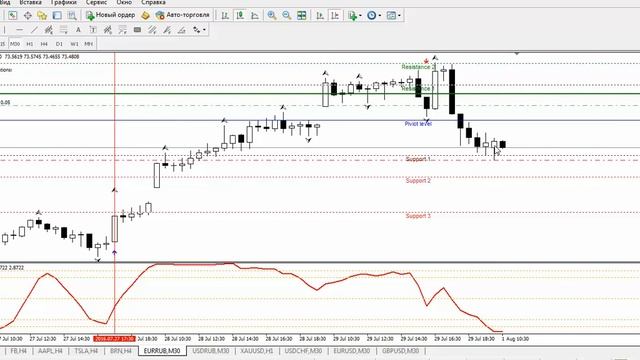Select the D1 timeframe button
640x360 pixels.
[60, 44]
